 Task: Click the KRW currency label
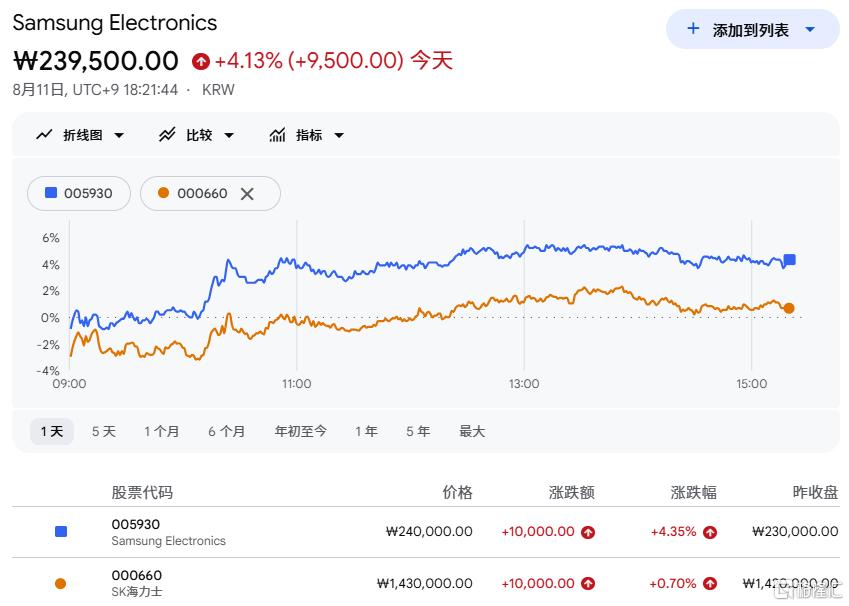tap(218, 90)
